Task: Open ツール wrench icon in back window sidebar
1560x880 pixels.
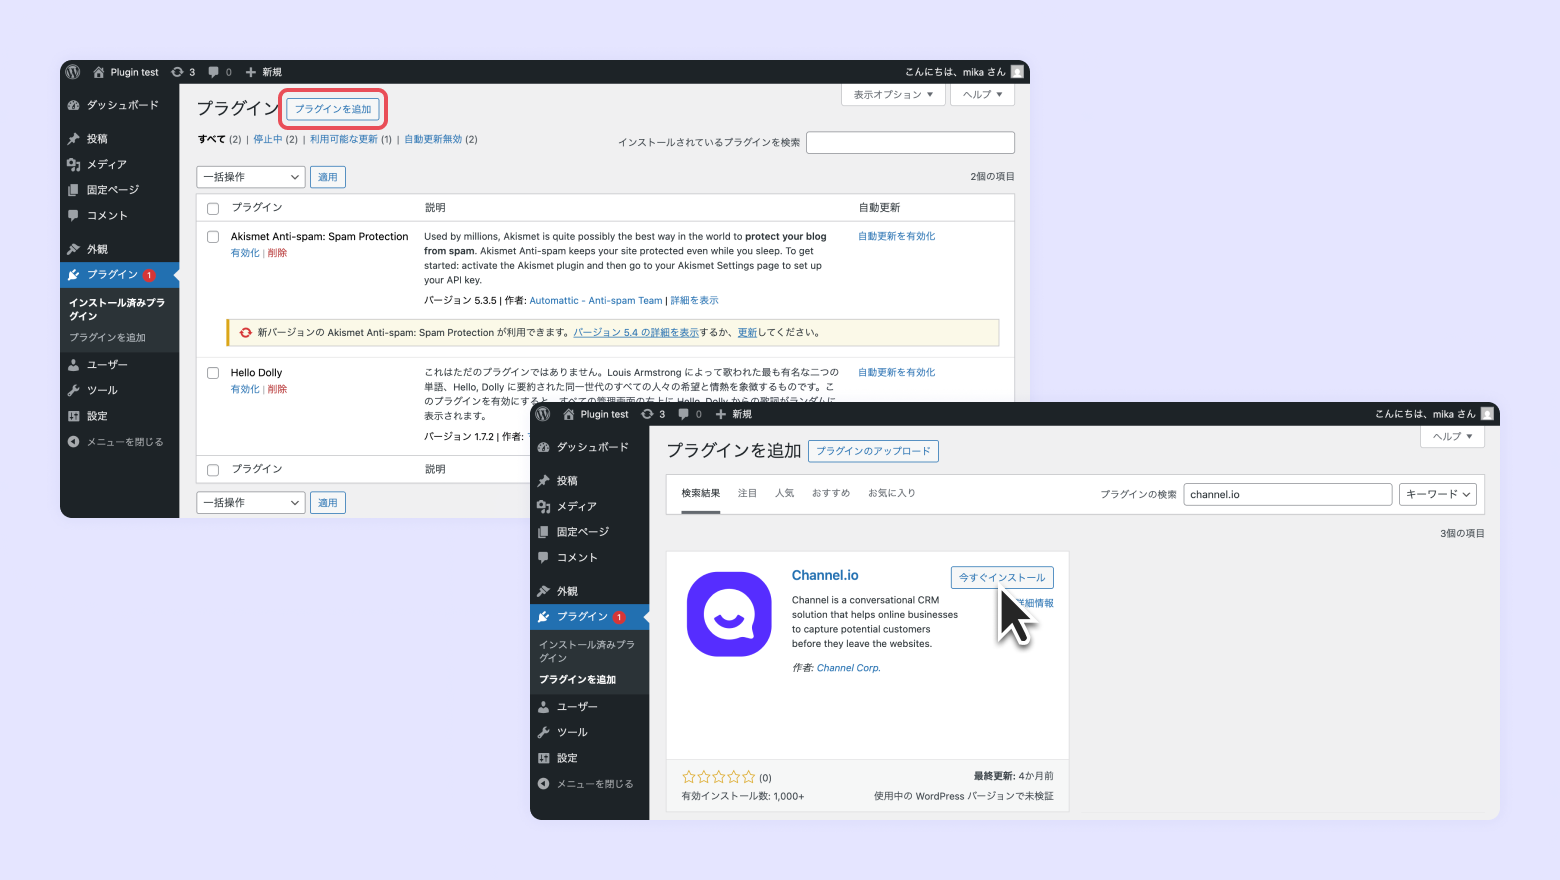Action: pos(74,390)
